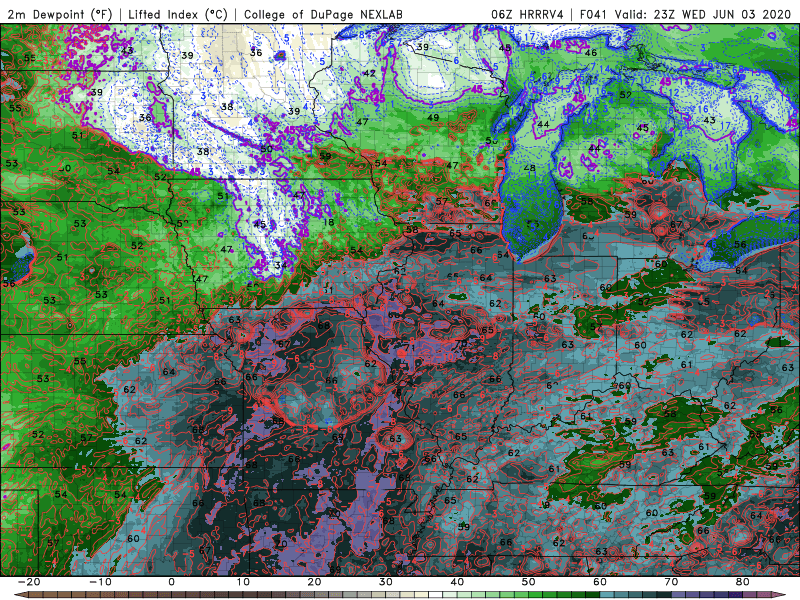Click the '71' dewpoint value on the map
Viewport: 800px width, 600px height.
tap(409, 348)
